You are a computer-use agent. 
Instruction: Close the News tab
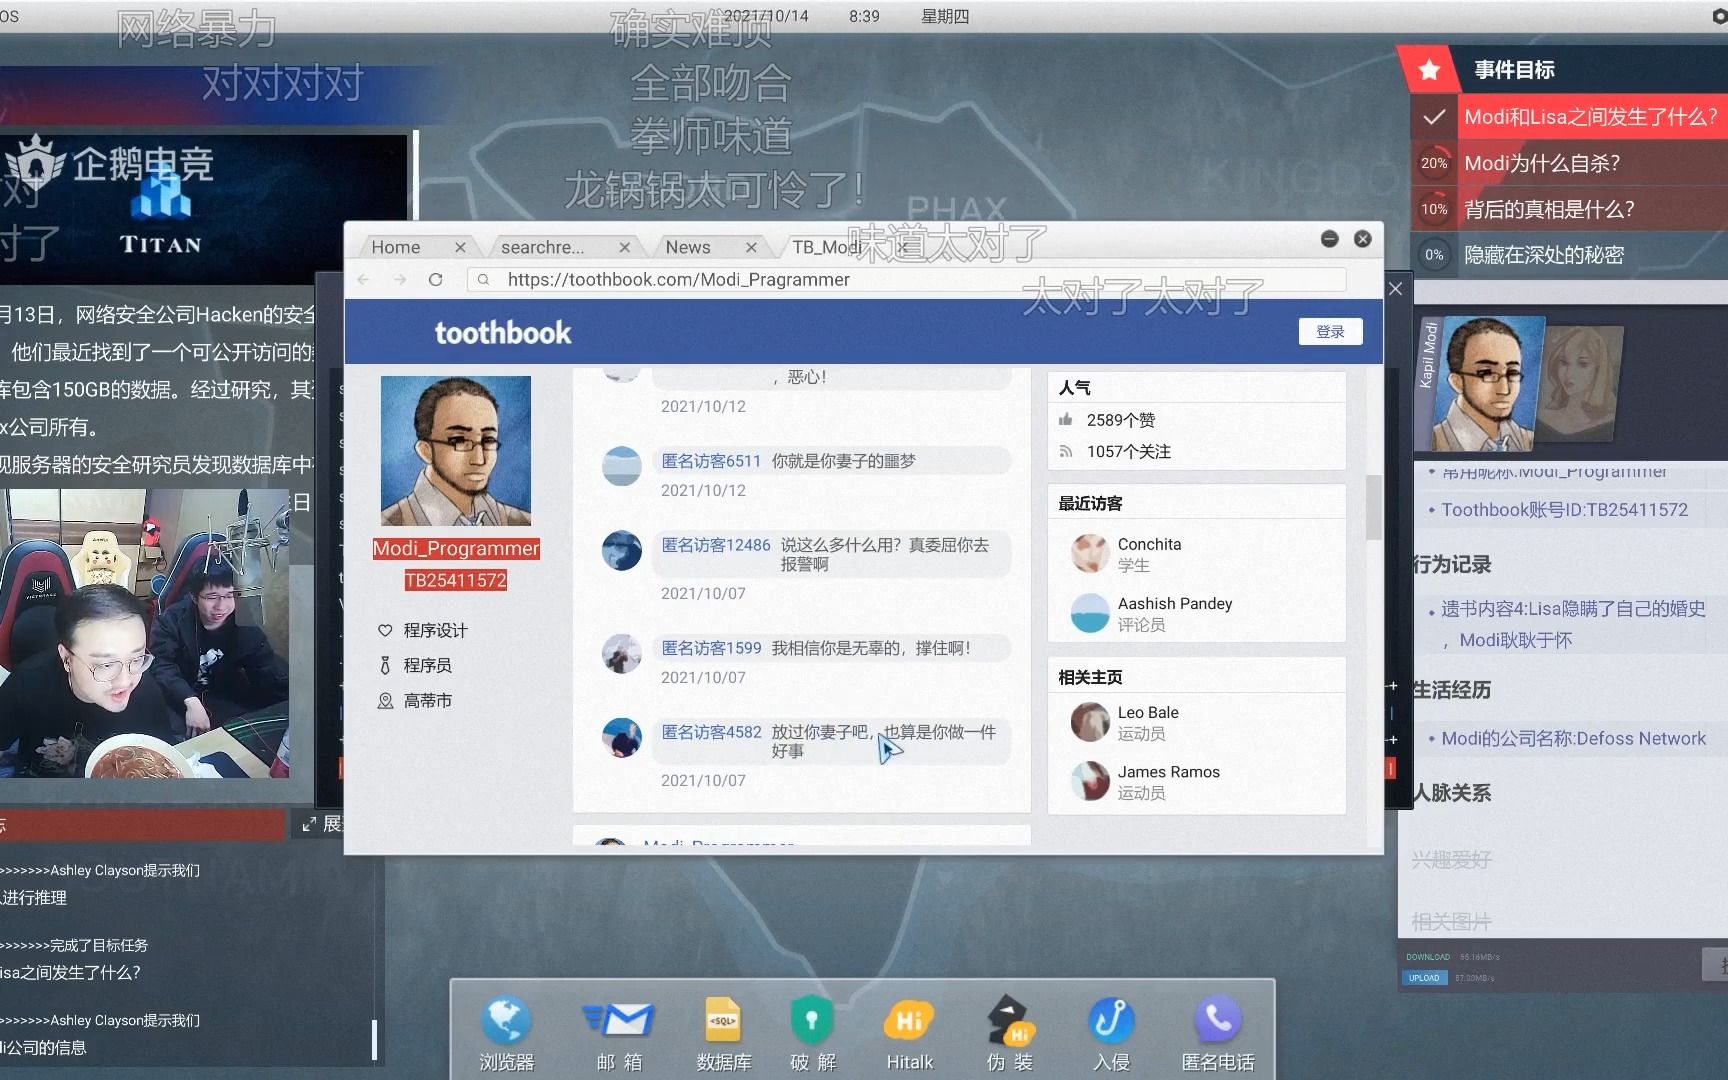click(752, 247)
